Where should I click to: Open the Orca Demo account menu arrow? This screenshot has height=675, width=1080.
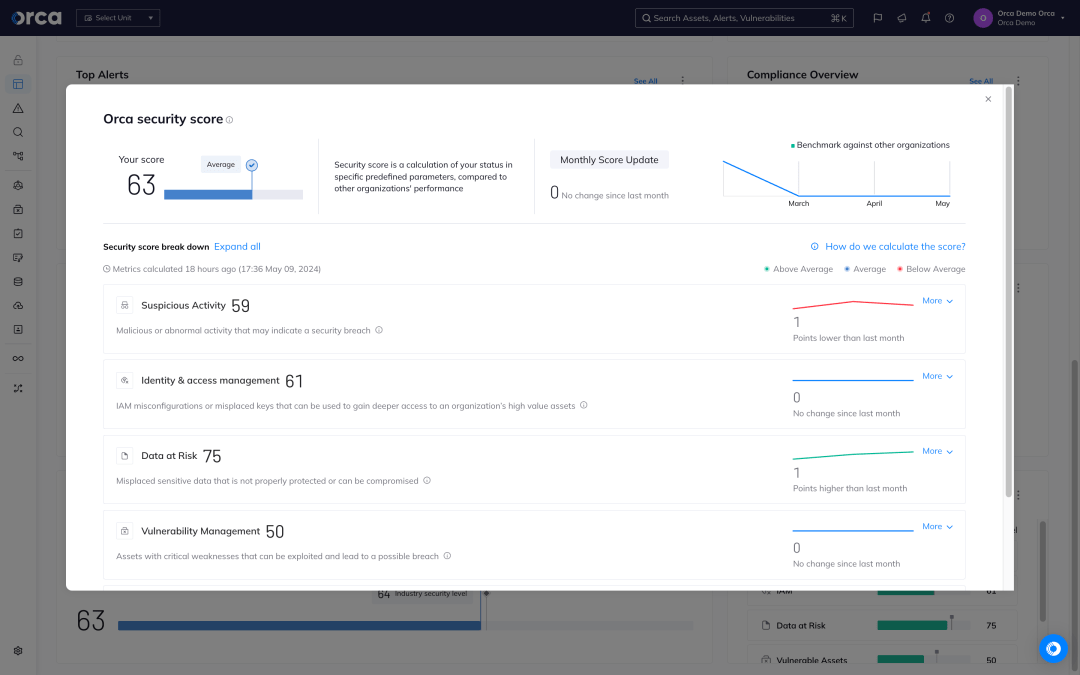1063,18
